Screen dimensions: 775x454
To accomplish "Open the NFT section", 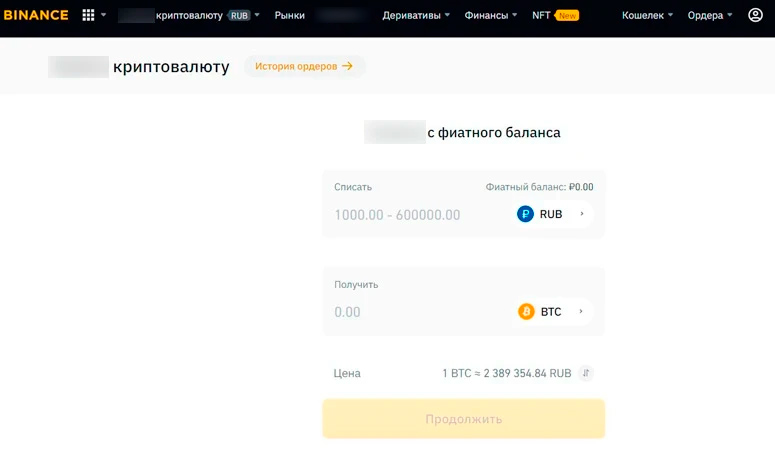I will coord(541,15).
